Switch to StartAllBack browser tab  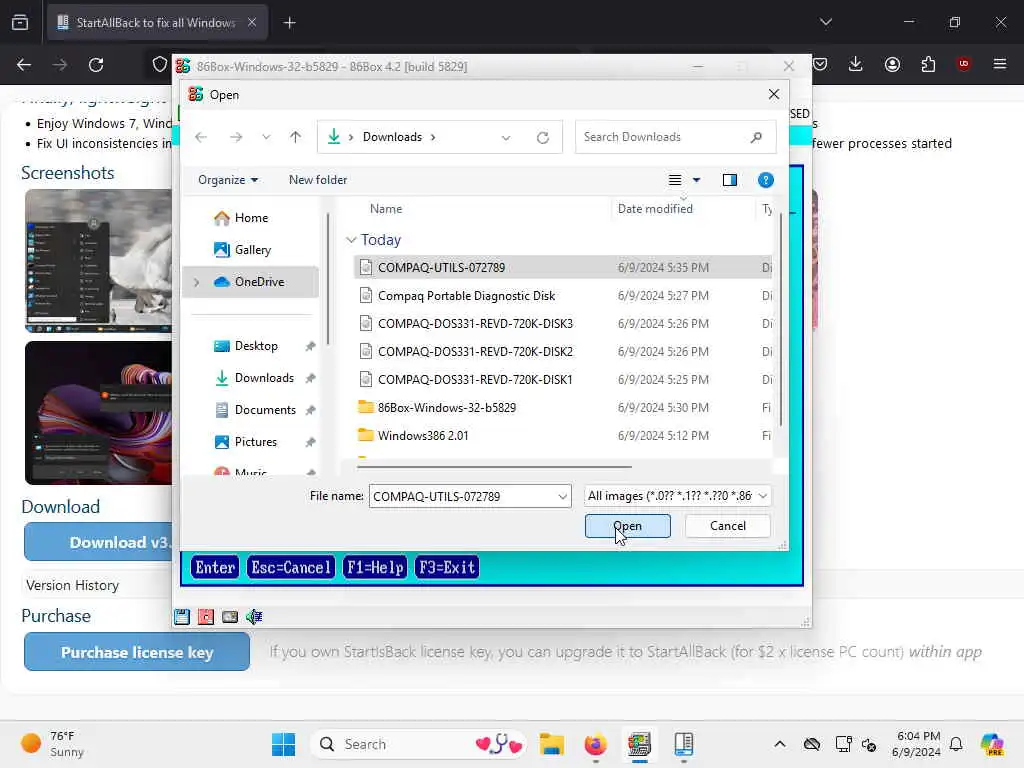point(156,23)
